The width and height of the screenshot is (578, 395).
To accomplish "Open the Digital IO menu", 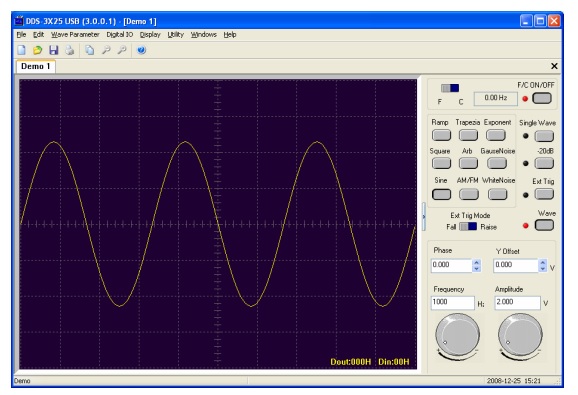I will tap(119, 35).
